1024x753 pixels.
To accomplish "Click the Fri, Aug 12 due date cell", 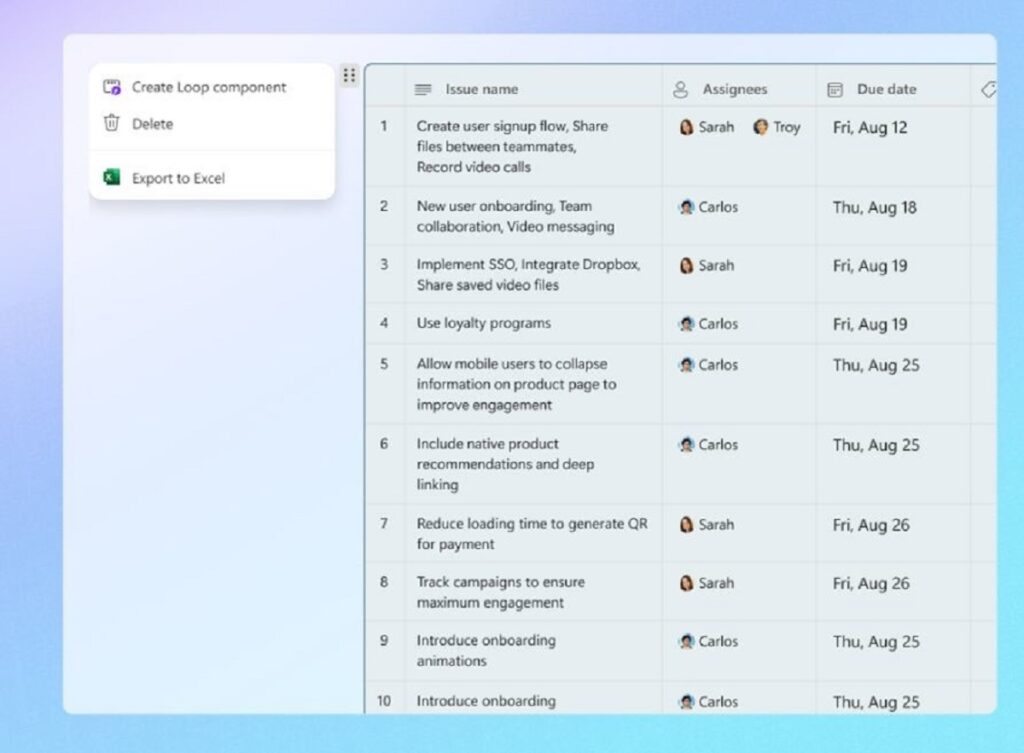I will coord(871,128).
